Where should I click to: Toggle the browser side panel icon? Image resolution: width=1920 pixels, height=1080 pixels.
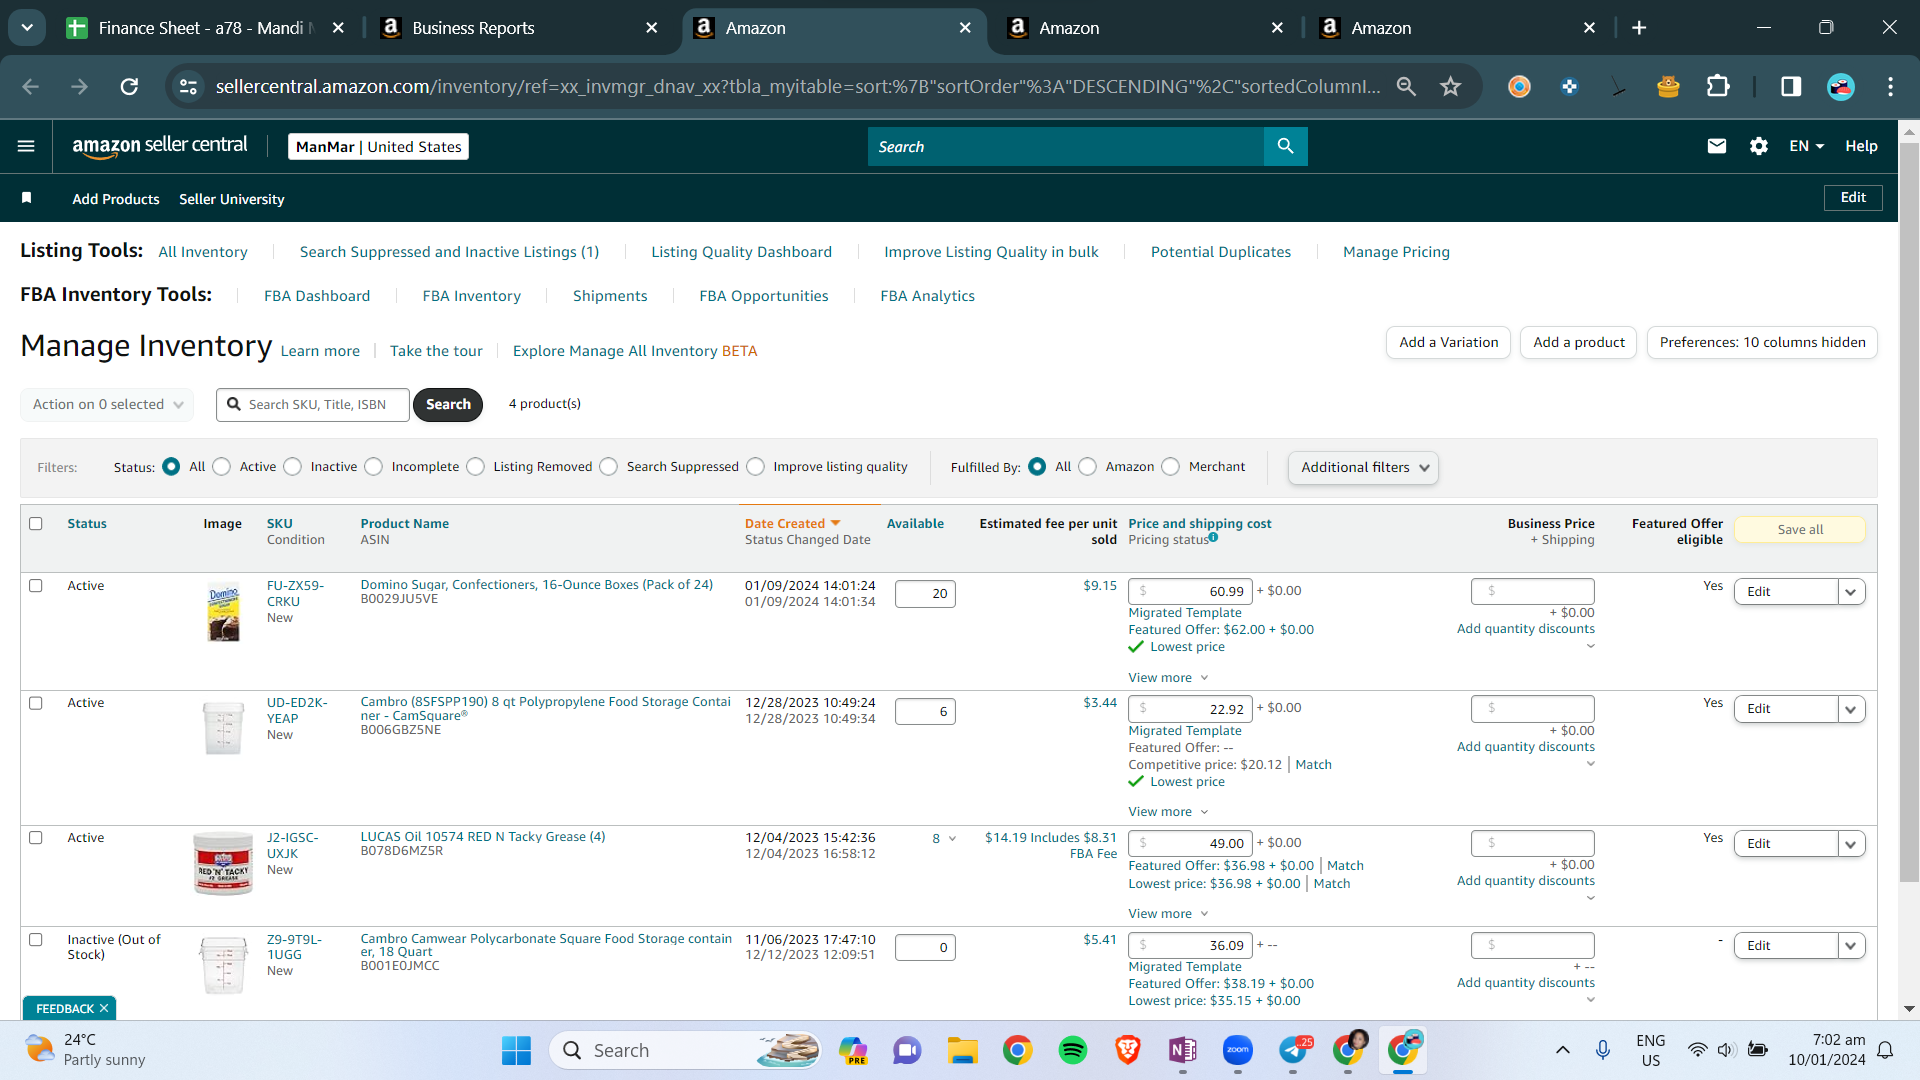(1791, 87)
